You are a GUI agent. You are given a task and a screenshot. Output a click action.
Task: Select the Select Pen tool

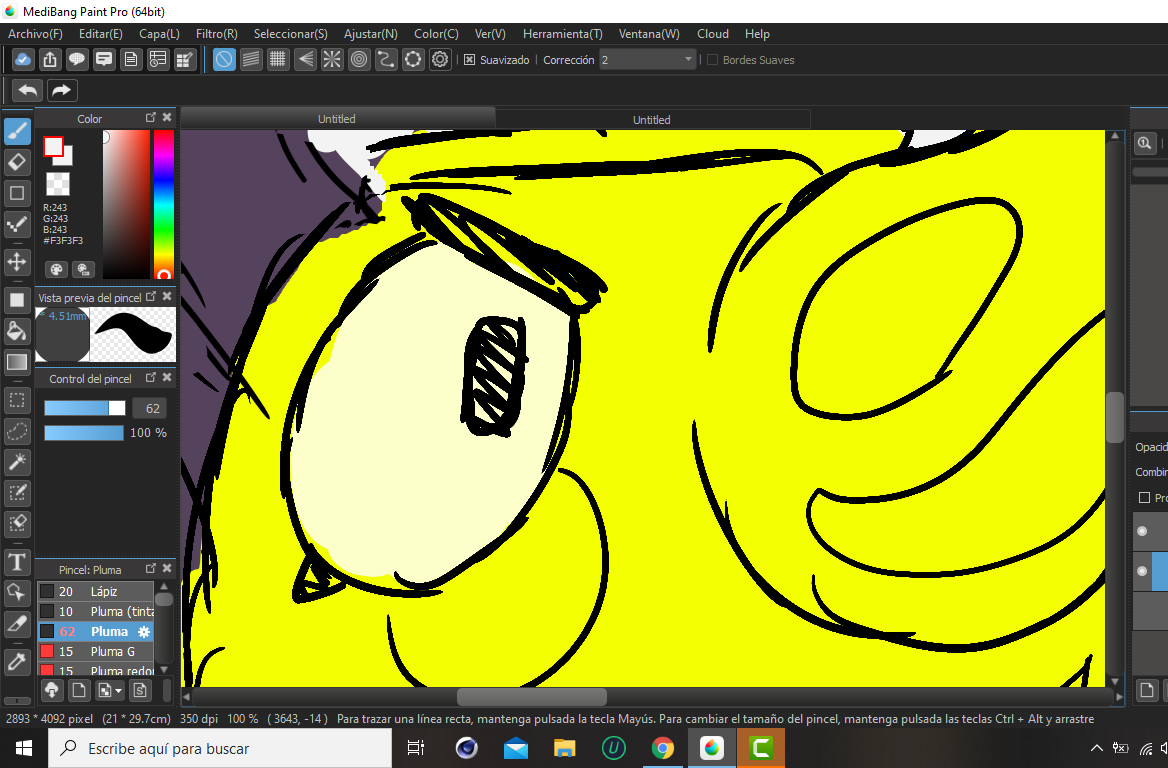tap(17, 492)
